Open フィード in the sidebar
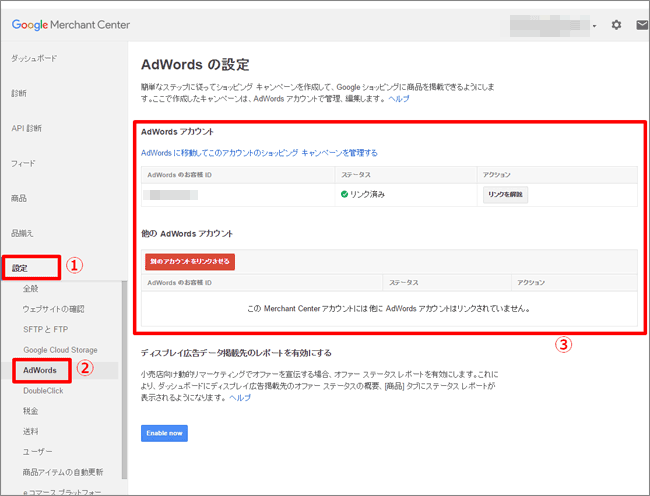 [x=23, y=163]
